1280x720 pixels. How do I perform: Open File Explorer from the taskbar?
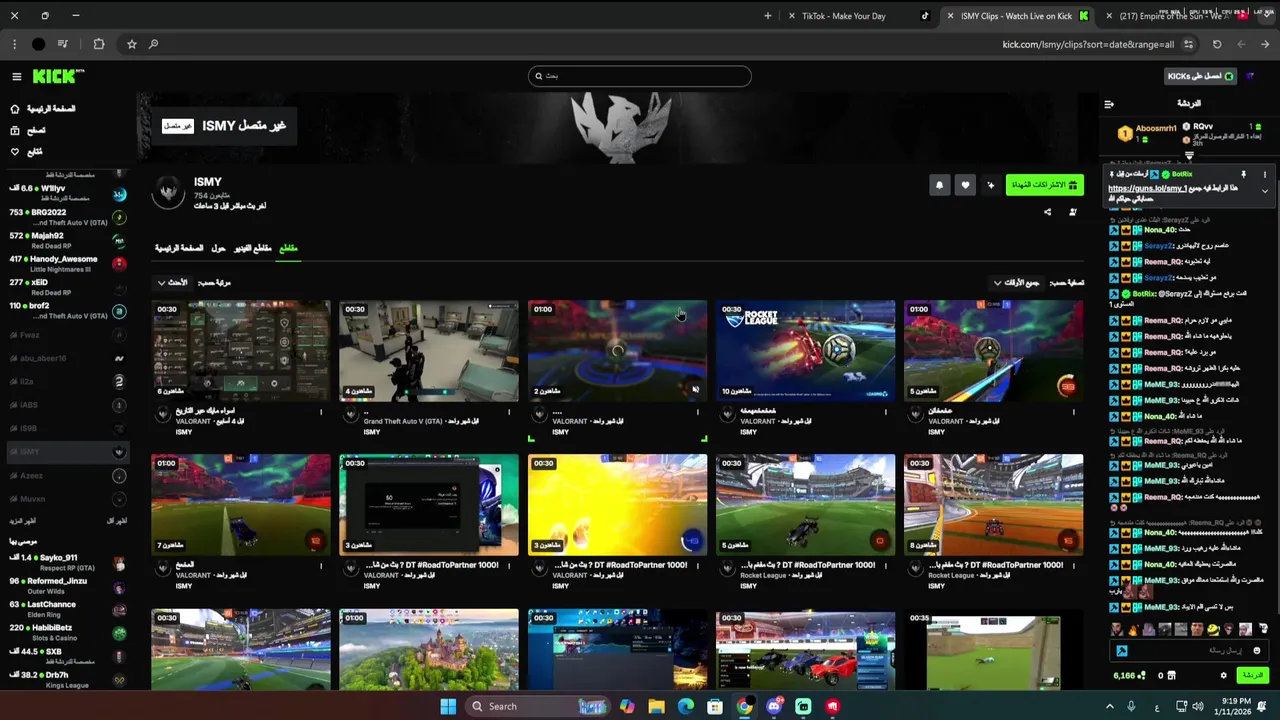click(656, 706)
